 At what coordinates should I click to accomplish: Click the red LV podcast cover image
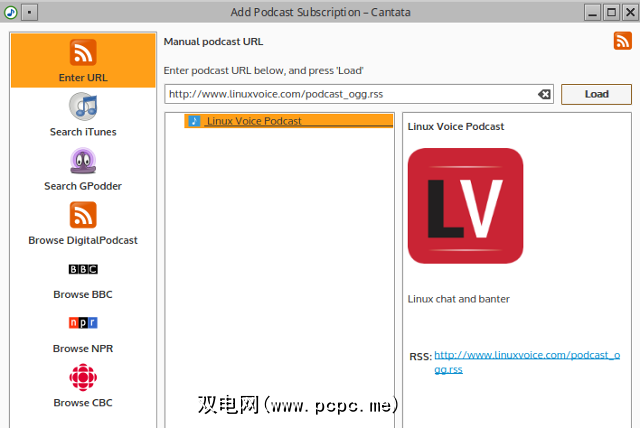coord(465,206)
